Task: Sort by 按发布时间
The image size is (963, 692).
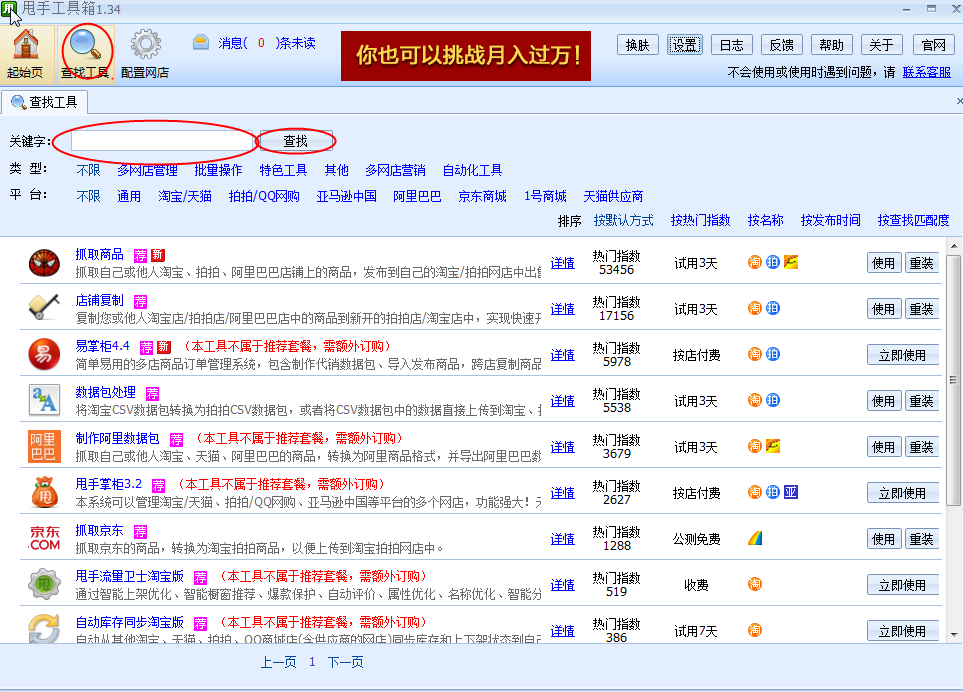Action: (x=830, y=220)
